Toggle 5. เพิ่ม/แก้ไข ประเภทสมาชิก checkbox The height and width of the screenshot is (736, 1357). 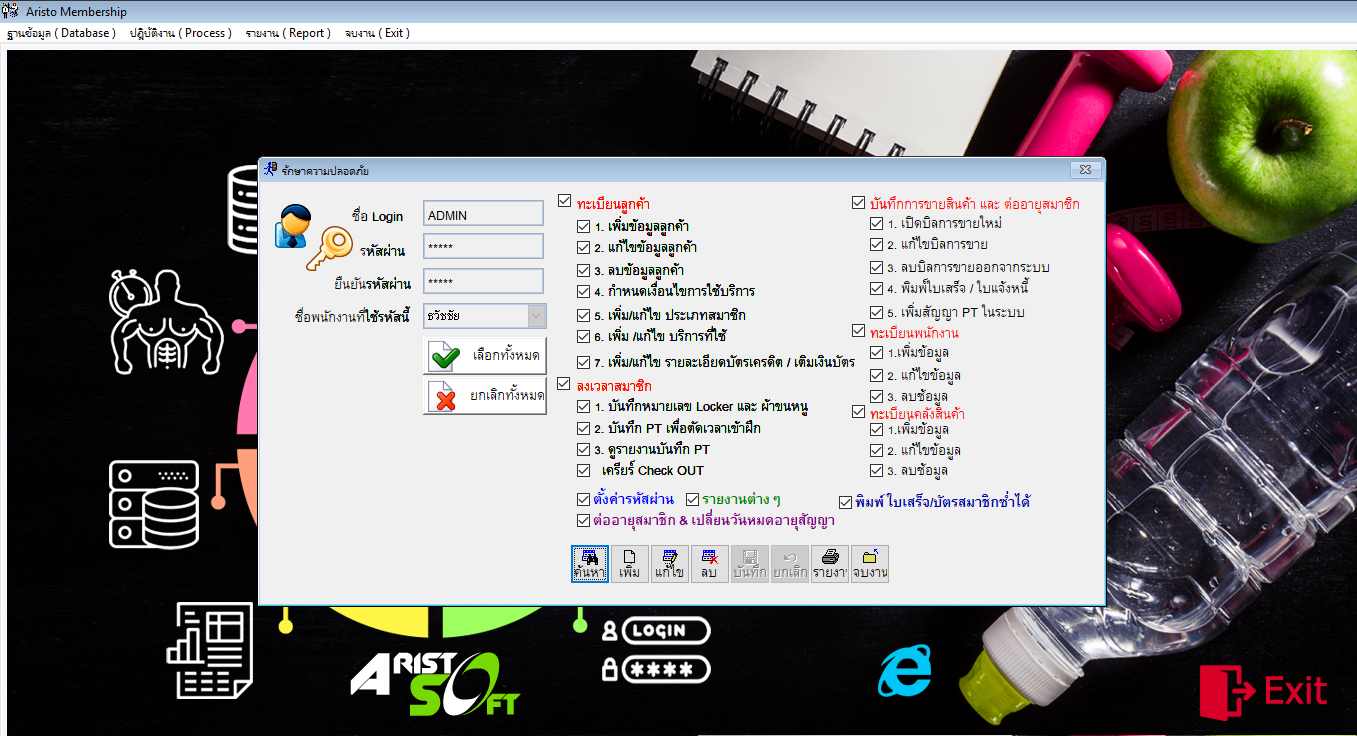pos(584,315)
